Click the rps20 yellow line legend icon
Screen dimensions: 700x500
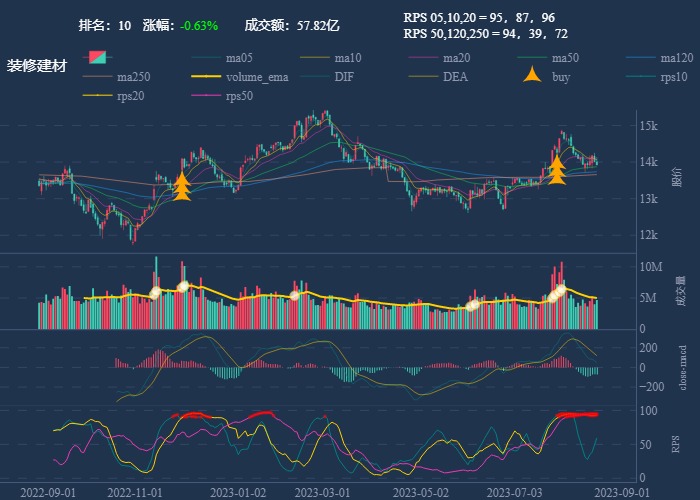coord(99,96)
